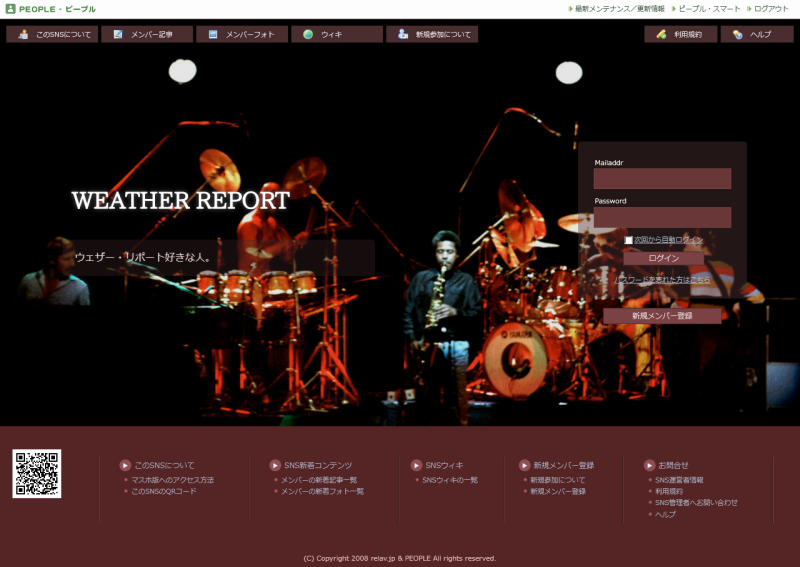Click the PEOPLE・ピープル site name
The width and height of the screenshot is (800, 567).
(x=57, y=9)
